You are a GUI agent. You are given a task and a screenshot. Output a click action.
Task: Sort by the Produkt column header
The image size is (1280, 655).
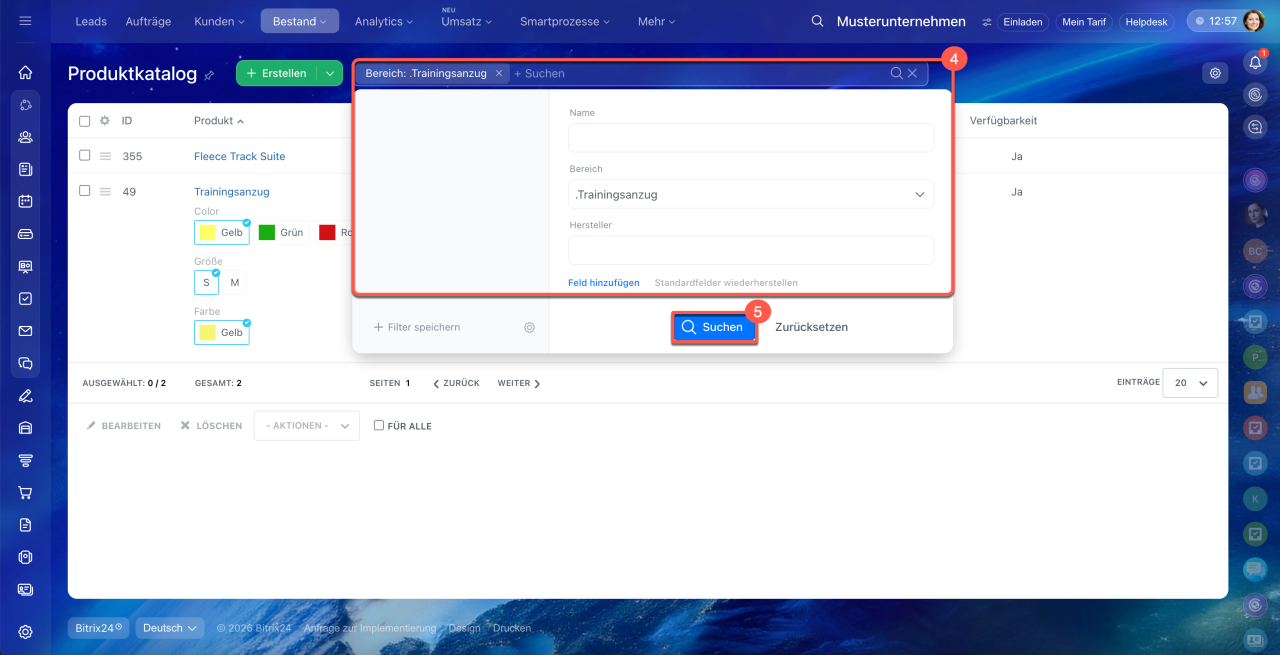tap(219, 121)
